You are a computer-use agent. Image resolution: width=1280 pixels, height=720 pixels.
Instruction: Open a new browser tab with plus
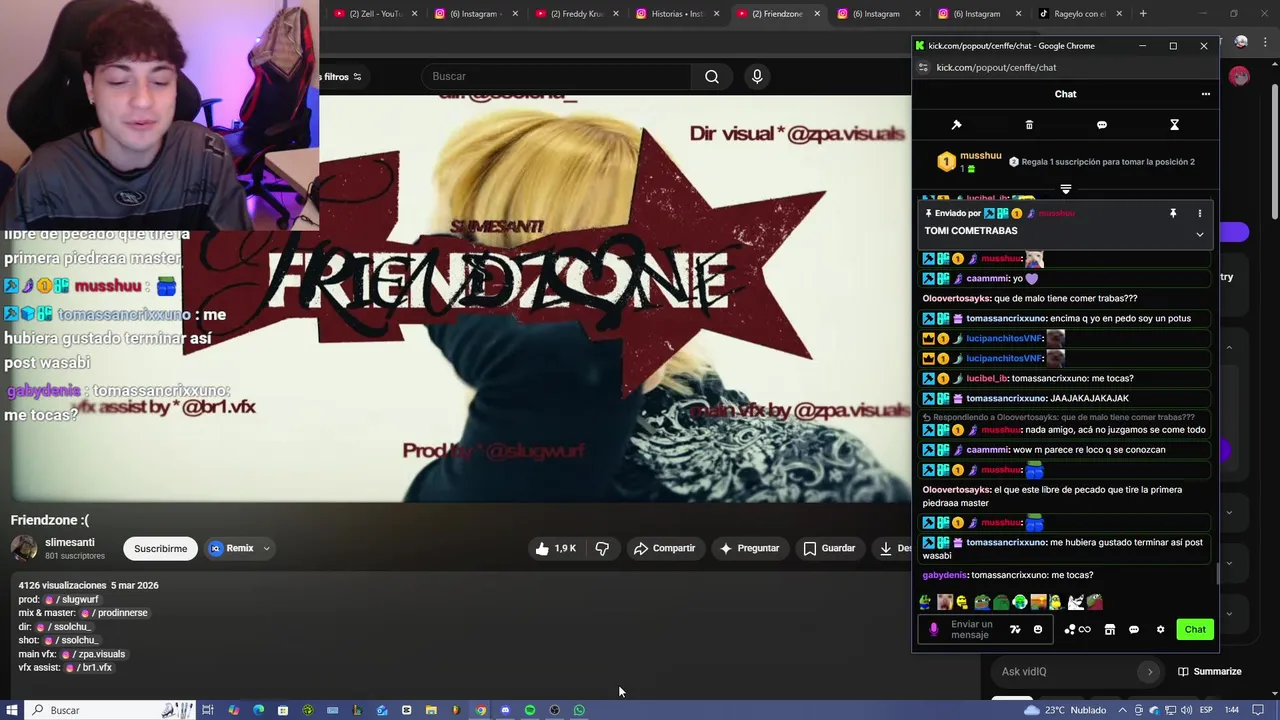pos(1143,14)
